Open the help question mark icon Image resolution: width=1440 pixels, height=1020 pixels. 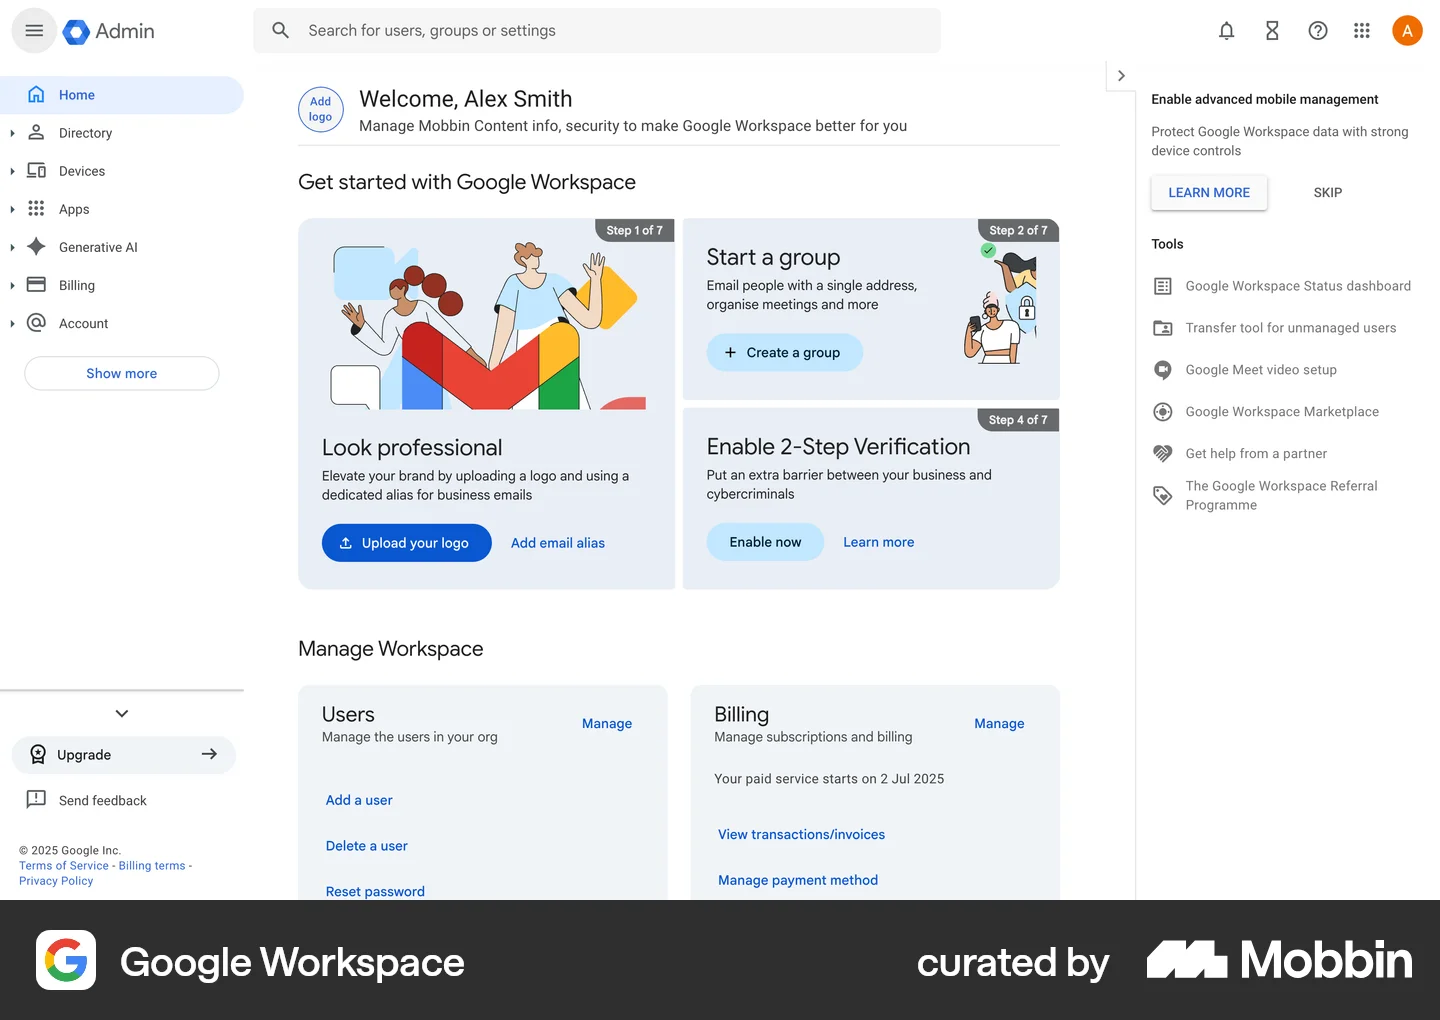(x=1318, y=31)
